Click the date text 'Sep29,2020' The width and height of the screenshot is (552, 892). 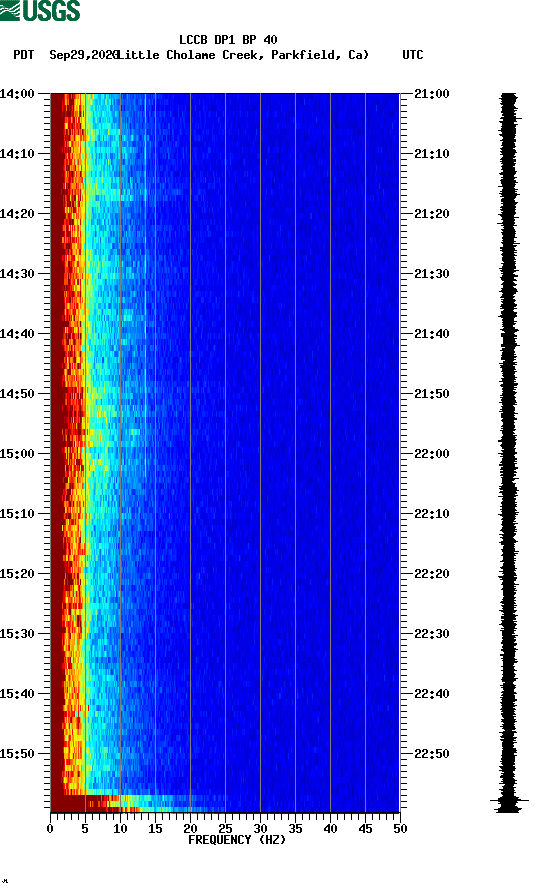pyautogui.click(x=84, y=55)
